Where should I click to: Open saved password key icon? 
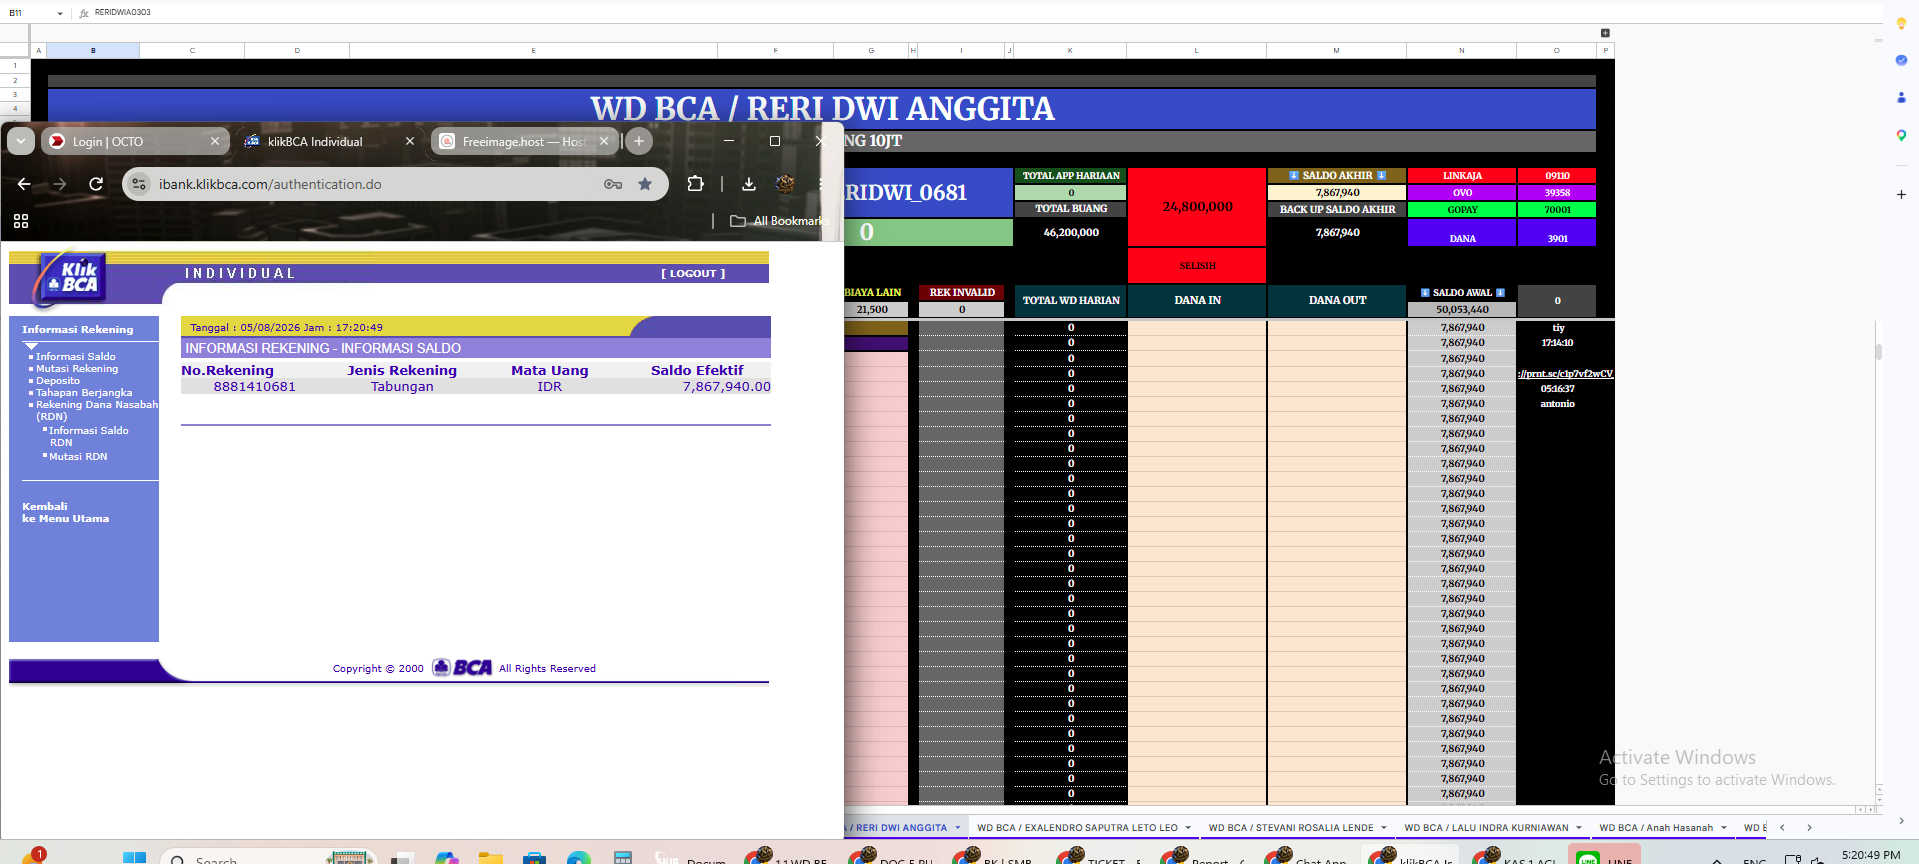[613, 184]
